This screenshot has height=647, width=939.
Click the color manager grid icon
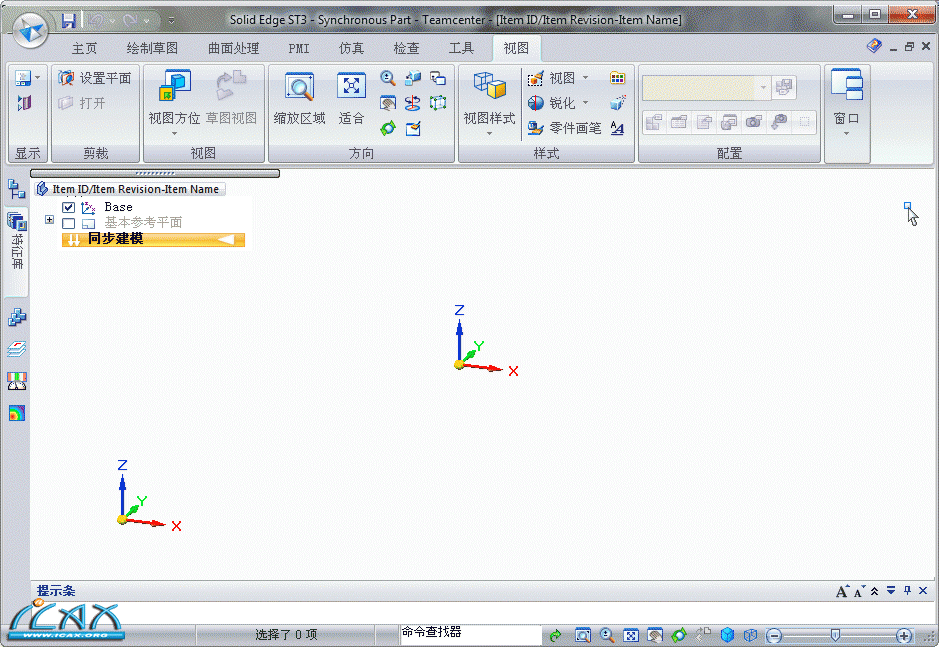coord(617,78)
